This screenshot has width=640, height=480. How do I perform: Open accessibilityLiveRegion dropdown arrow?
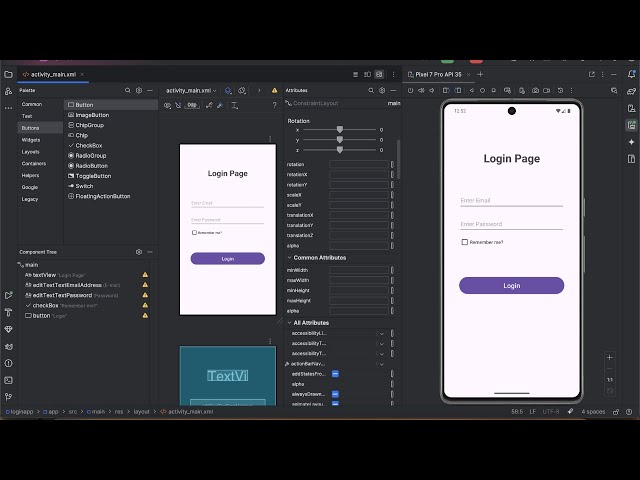click(x=382, y=333)
